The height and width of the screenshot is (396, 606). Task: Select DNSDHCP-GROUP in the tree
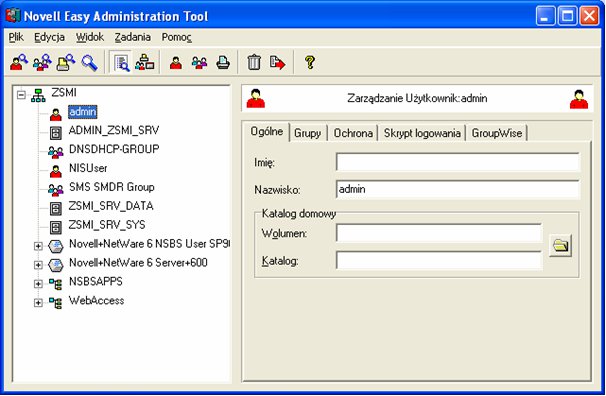coord(114,149)
